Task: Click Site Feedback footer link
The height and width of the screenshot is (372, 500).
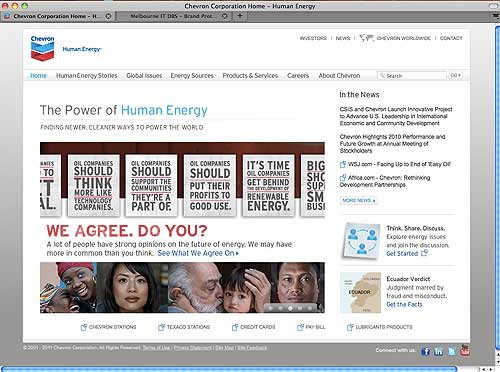Action: pyautogui.click(x=252, y=348)
